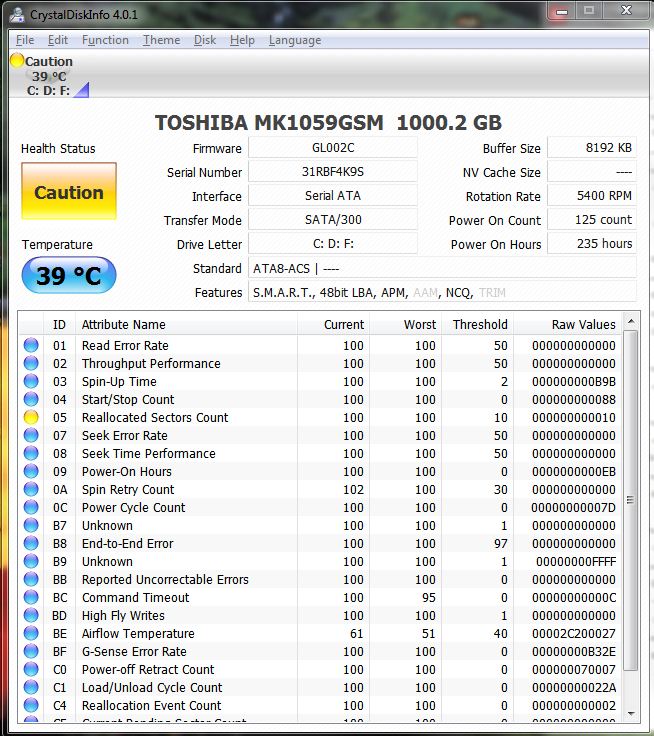Click blue orb for Reported Uncorrectable Errors

[31, 579]
